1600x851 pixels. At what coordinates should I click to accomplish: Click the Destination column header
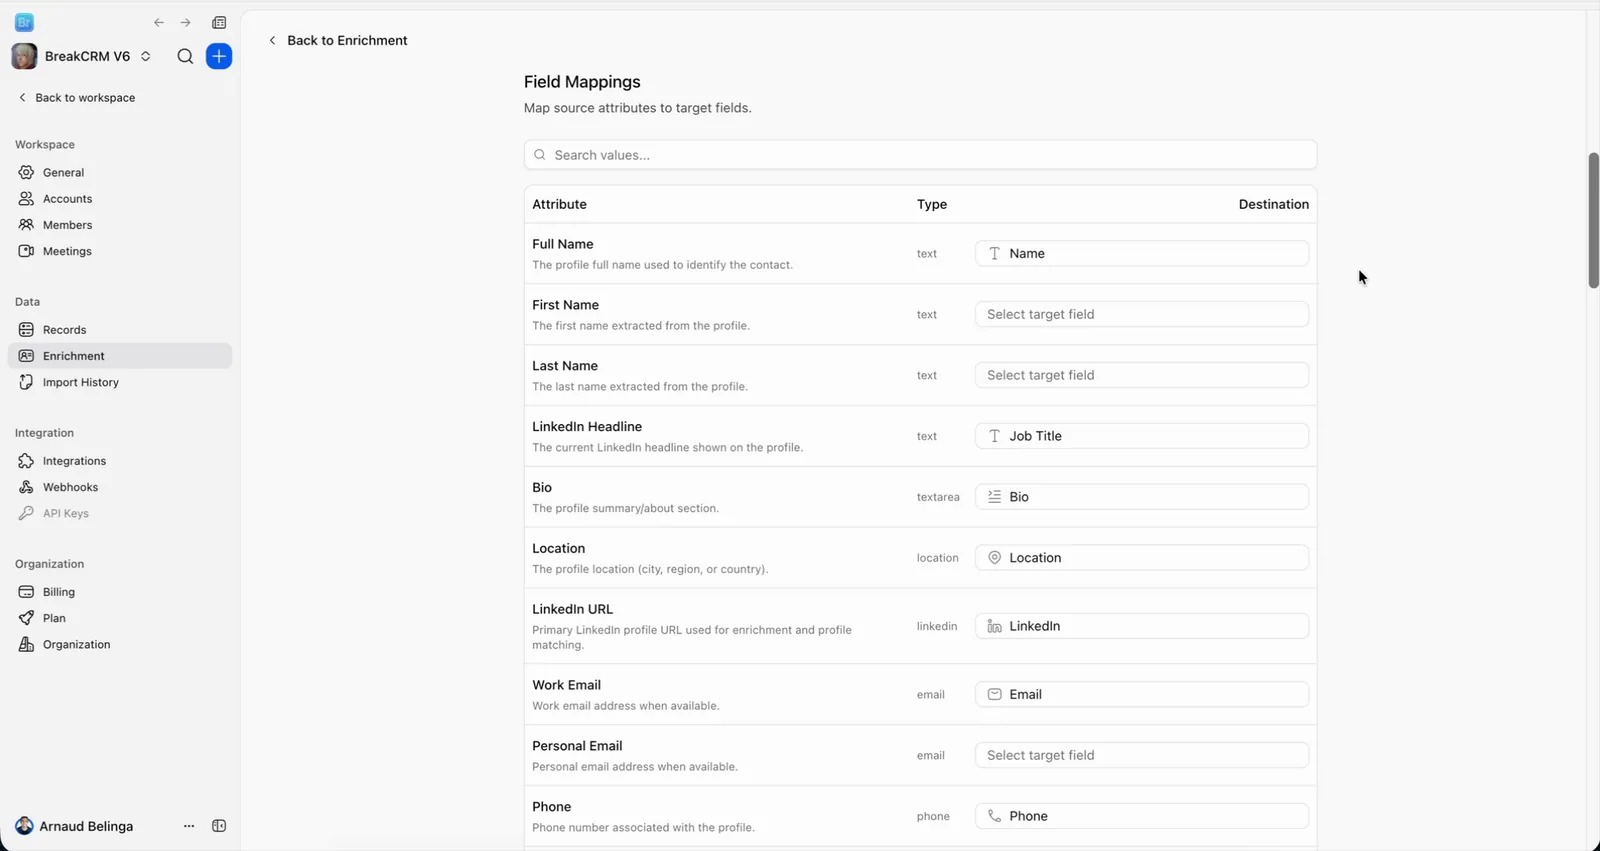(1273, 204)
